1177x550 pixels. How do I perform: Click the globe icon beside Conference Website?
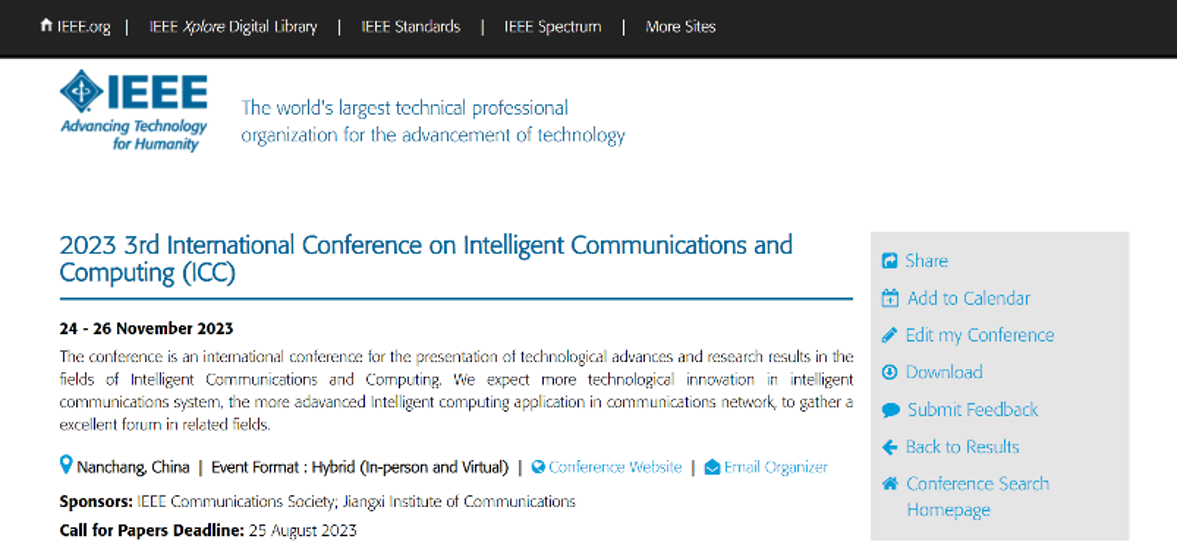pyautogui.click(x=537, y=467)
